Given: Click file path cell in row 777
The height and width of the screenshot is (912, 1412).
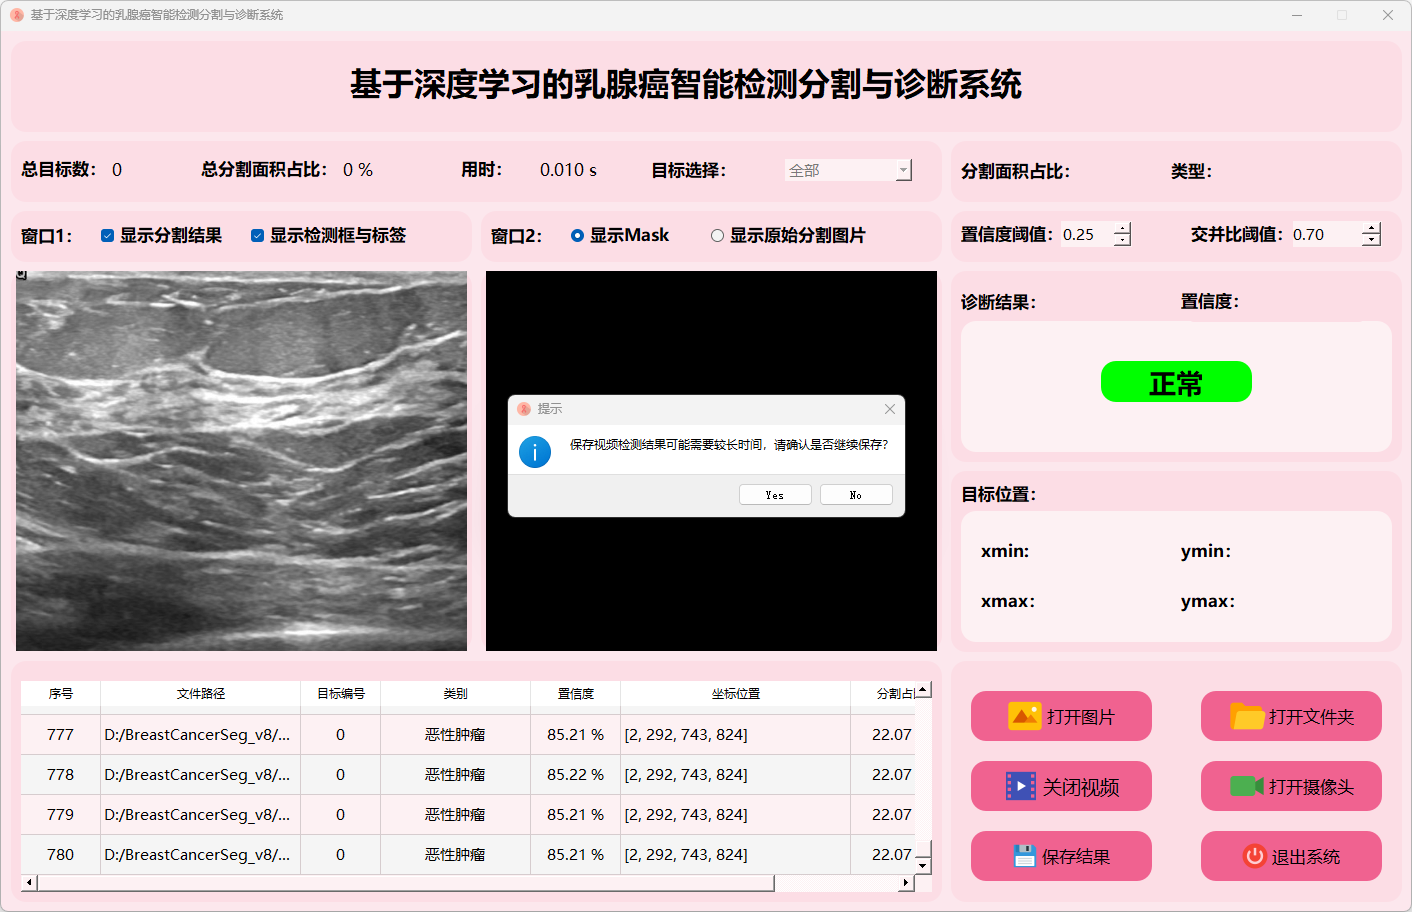Looking at the screenshot, I should (x=201, y=735).
